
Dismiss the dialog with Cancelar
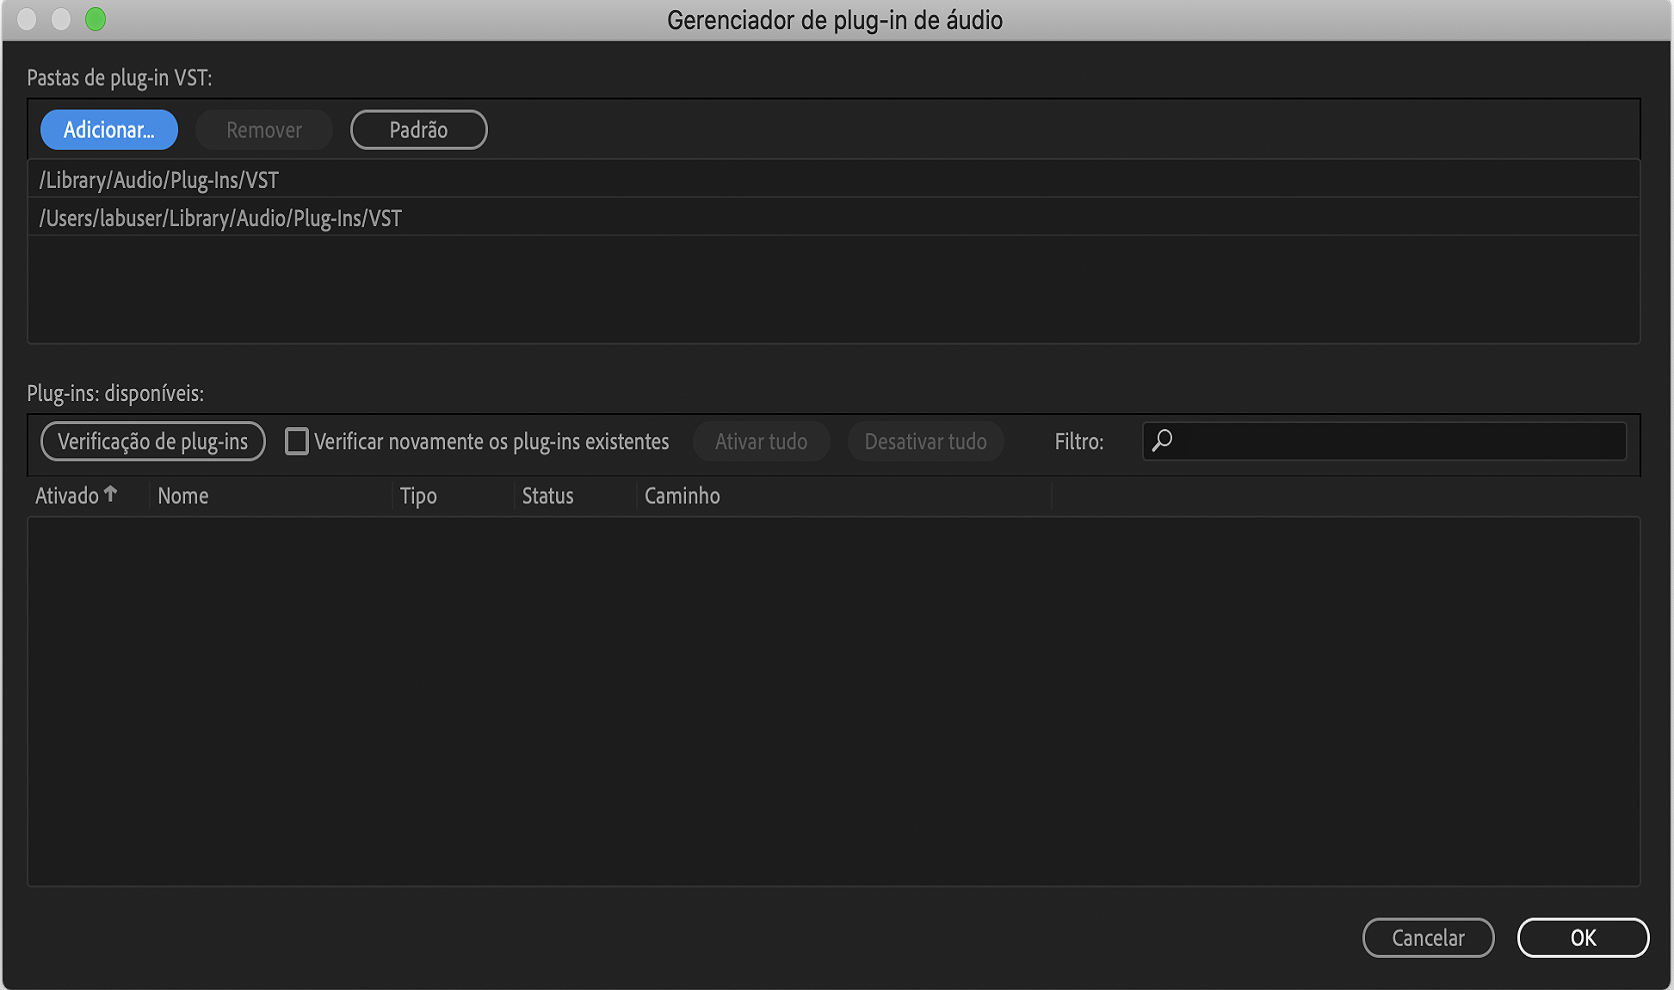[1428, 938]
